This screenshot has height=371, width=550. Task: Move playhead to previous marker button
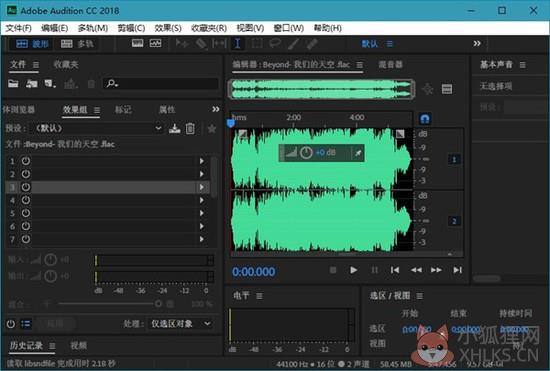(395, 270)
